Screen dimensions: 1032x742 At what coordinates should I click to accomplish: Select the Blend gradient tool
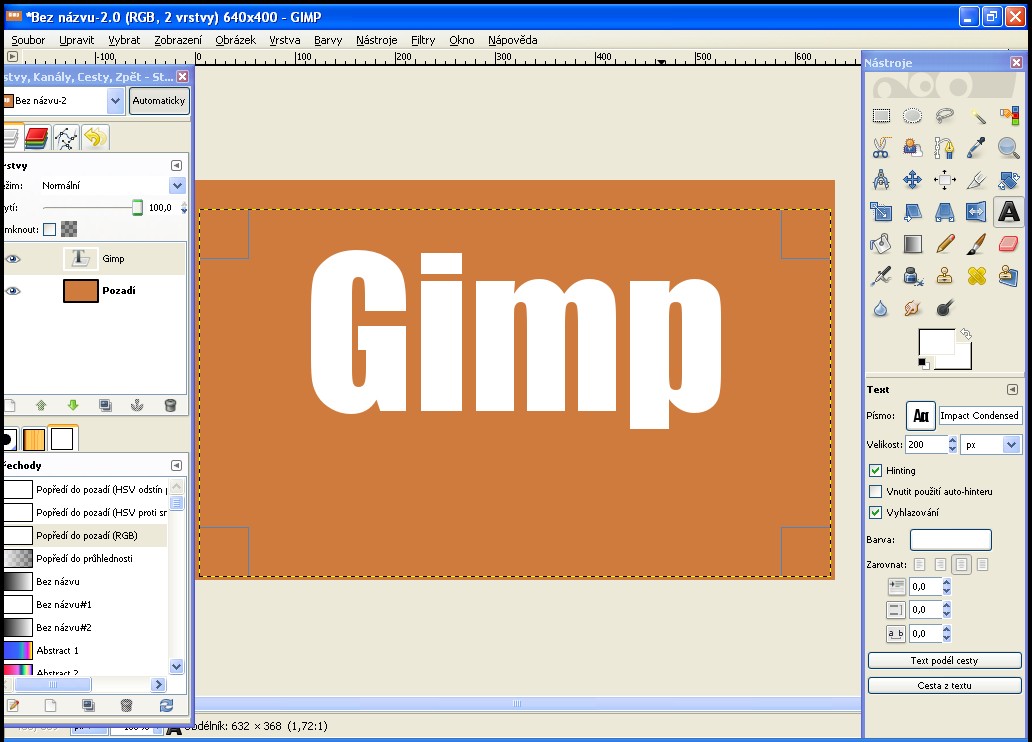tap(912, 244)
